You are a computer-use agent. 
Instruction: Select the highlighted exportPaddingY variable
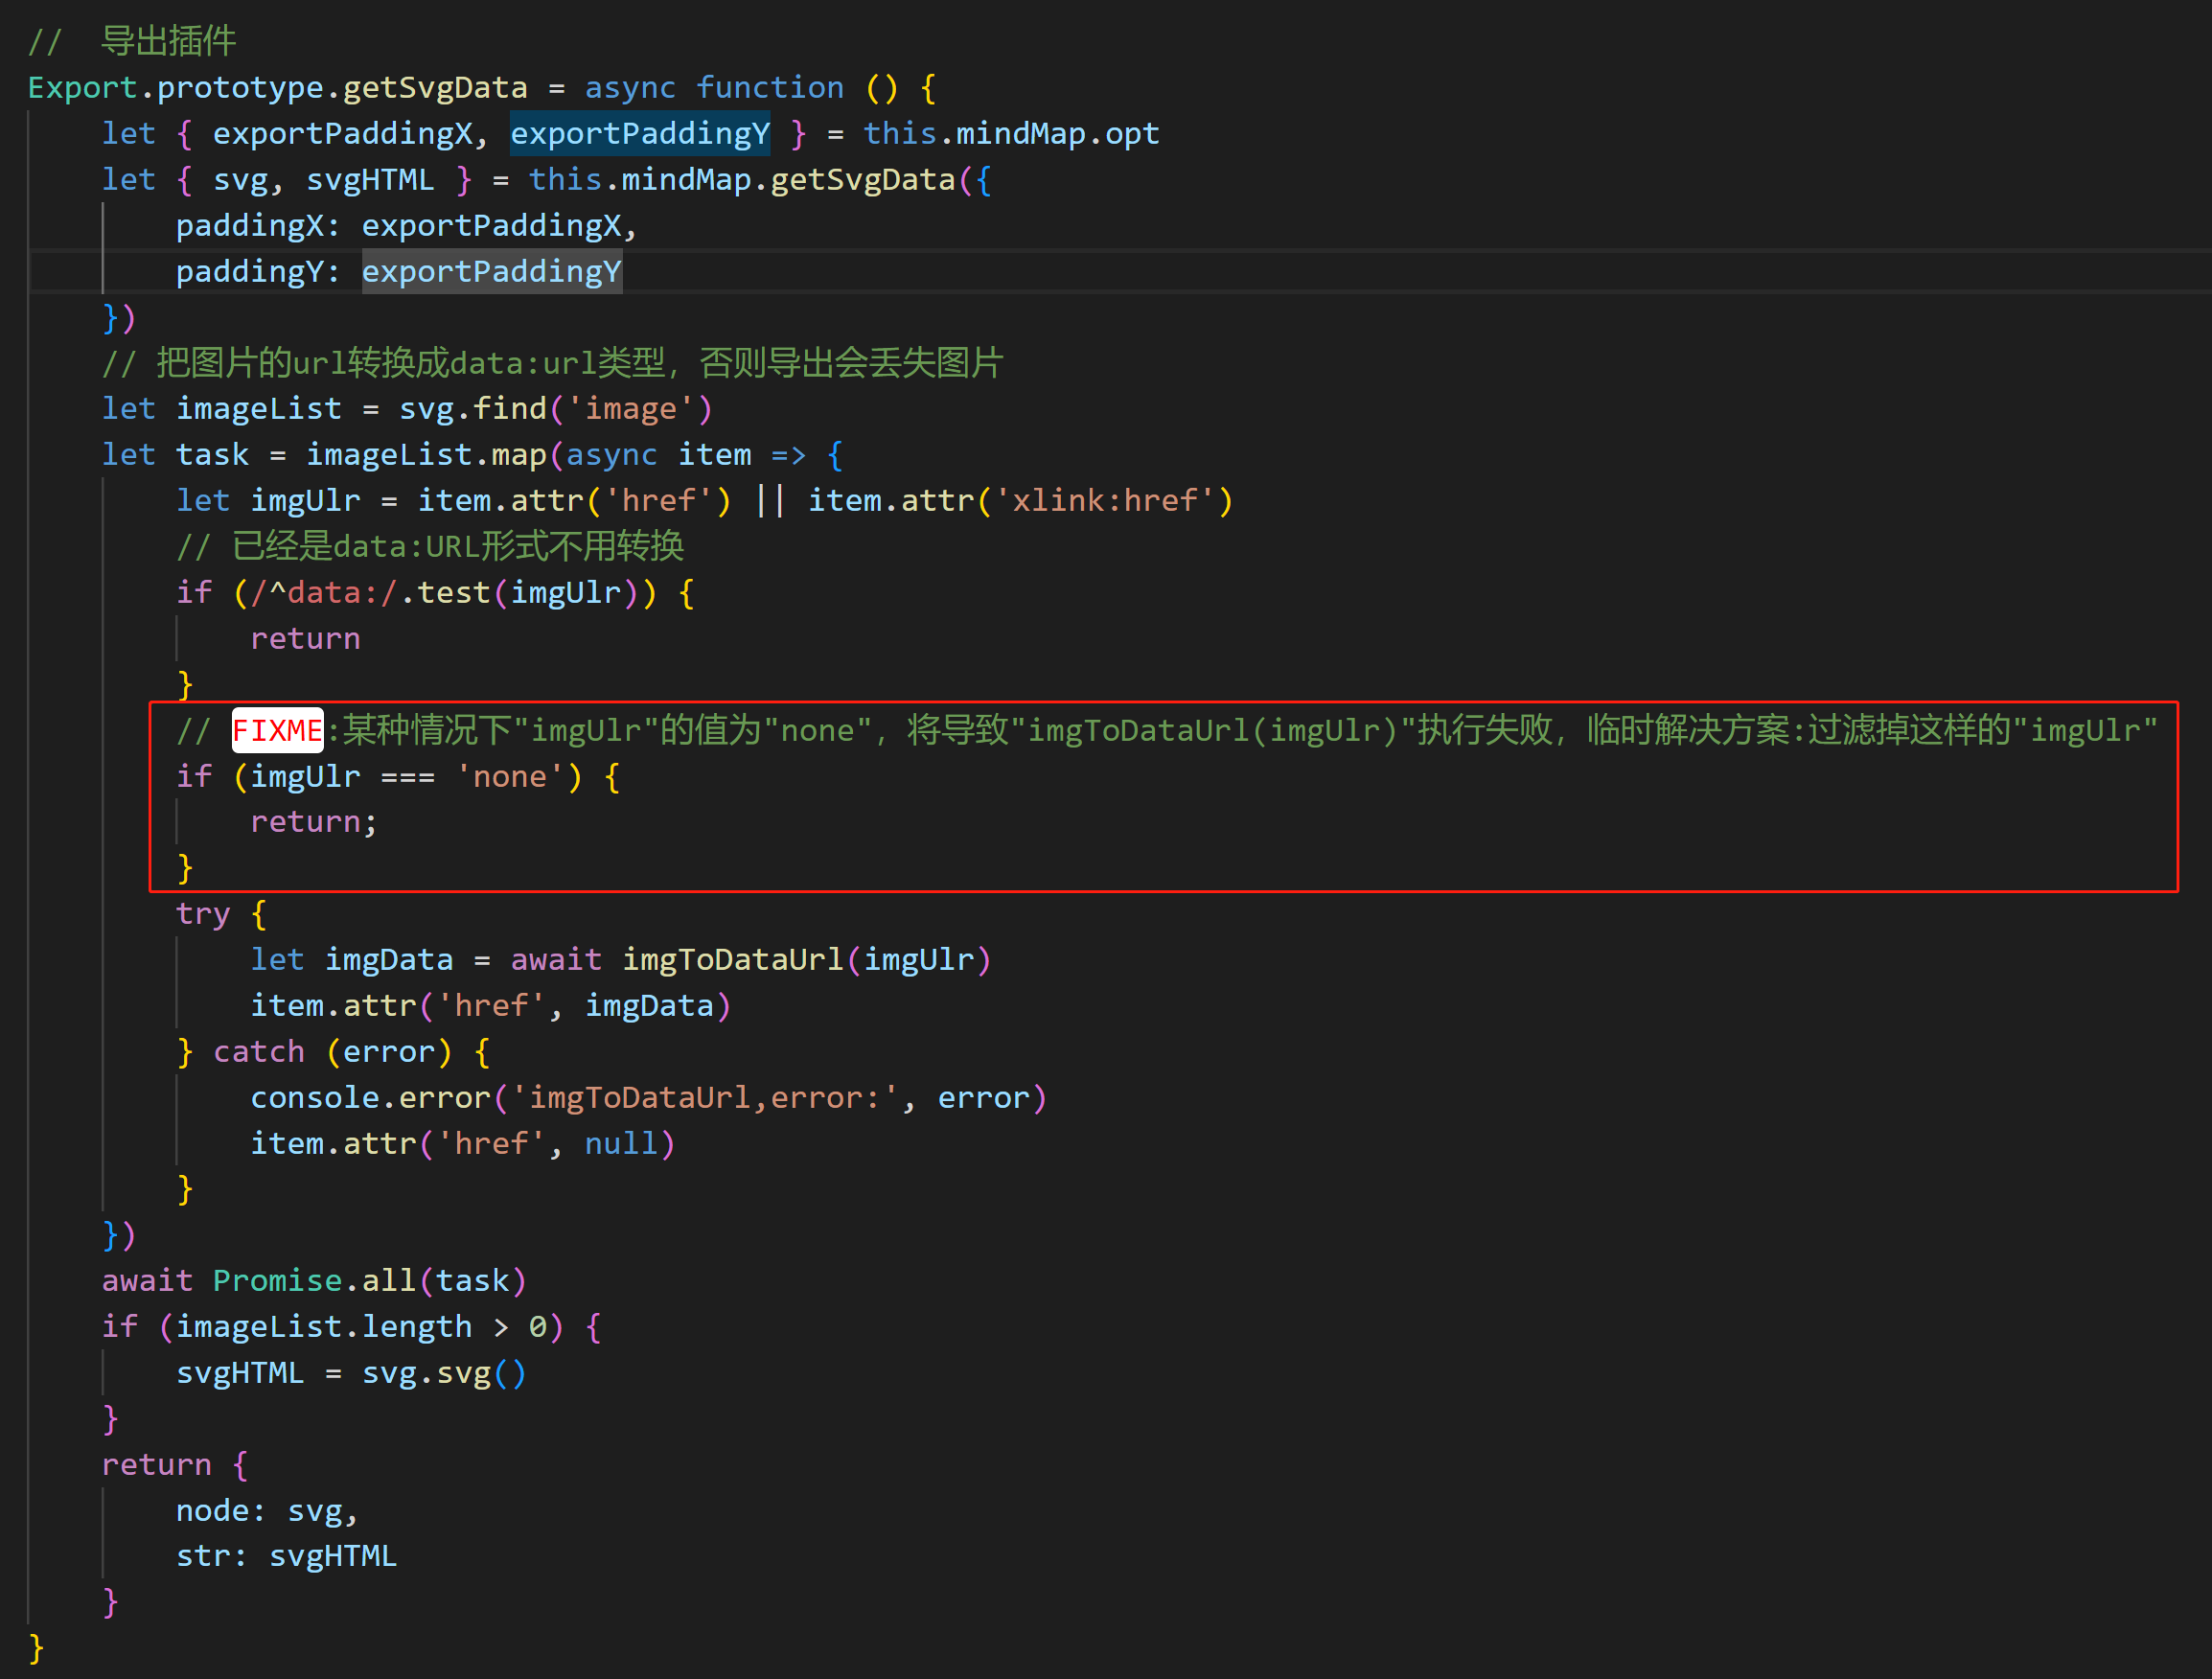pos(641,132)
